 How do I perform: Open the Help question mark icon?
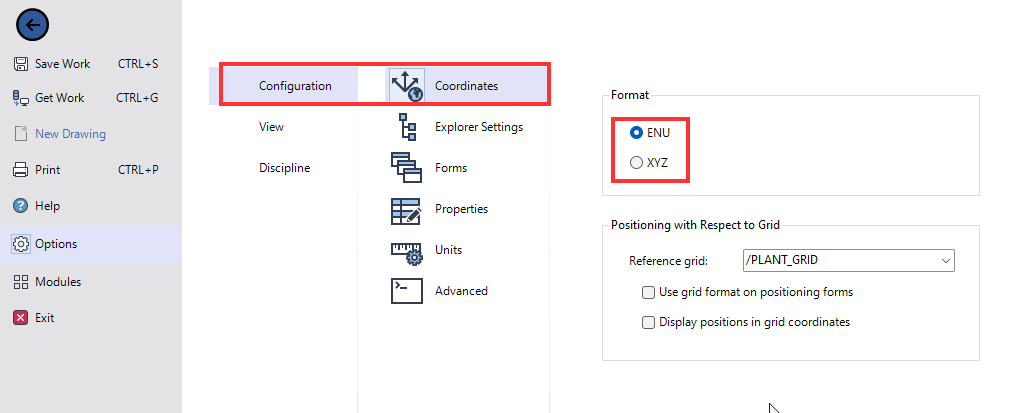click(21, 206)
